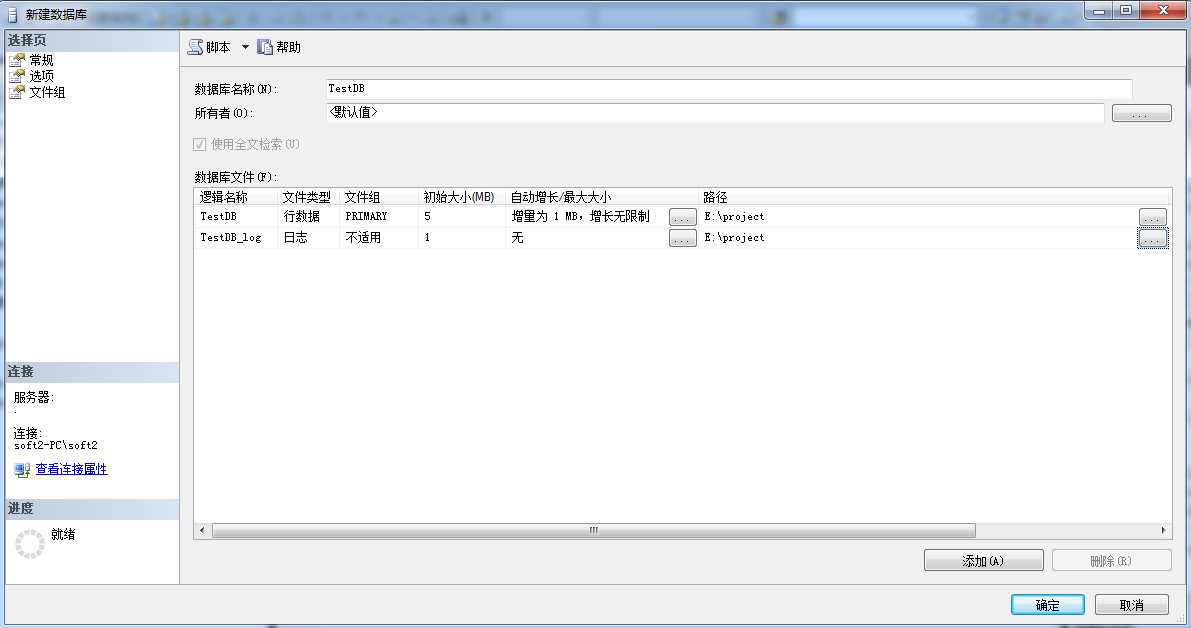Open the Script dropdown arrow
Image resolution: width=1191 pixels, height=628 pixels.
click(245, 47)
